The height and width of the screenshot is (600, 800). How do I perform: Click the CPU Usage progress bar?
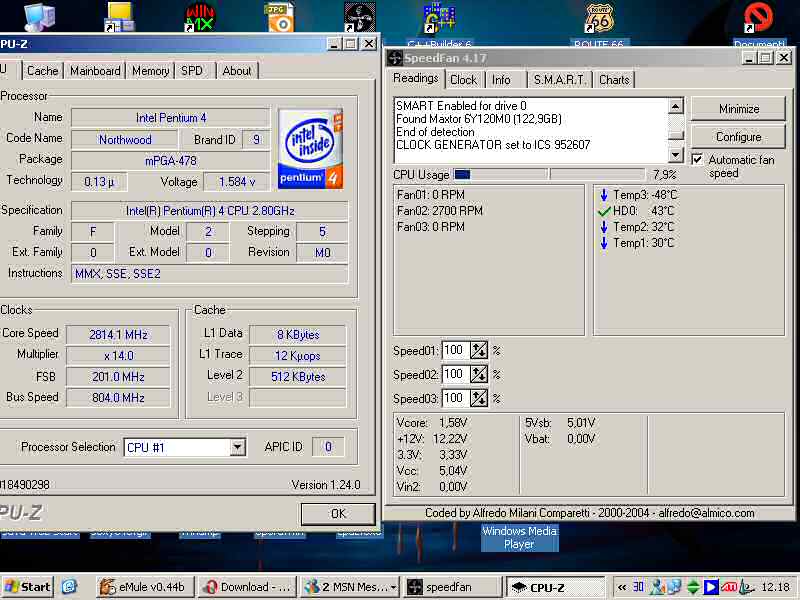tap(548, 174)
